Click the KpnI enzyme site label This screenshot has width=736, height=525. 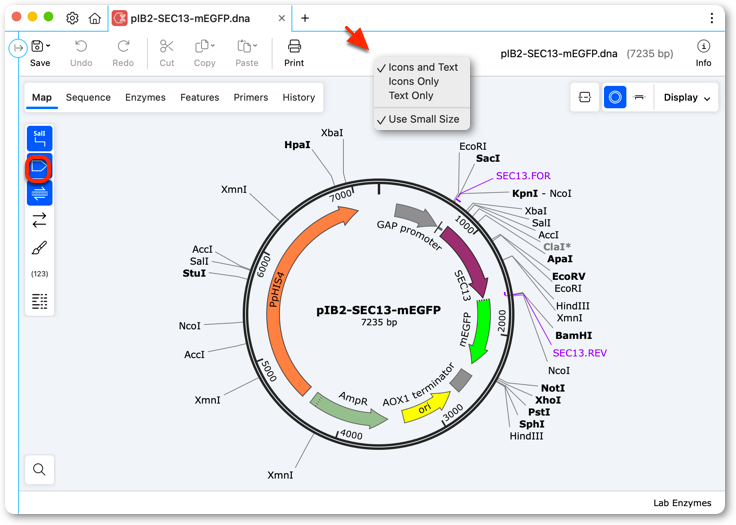pos(525,193)
